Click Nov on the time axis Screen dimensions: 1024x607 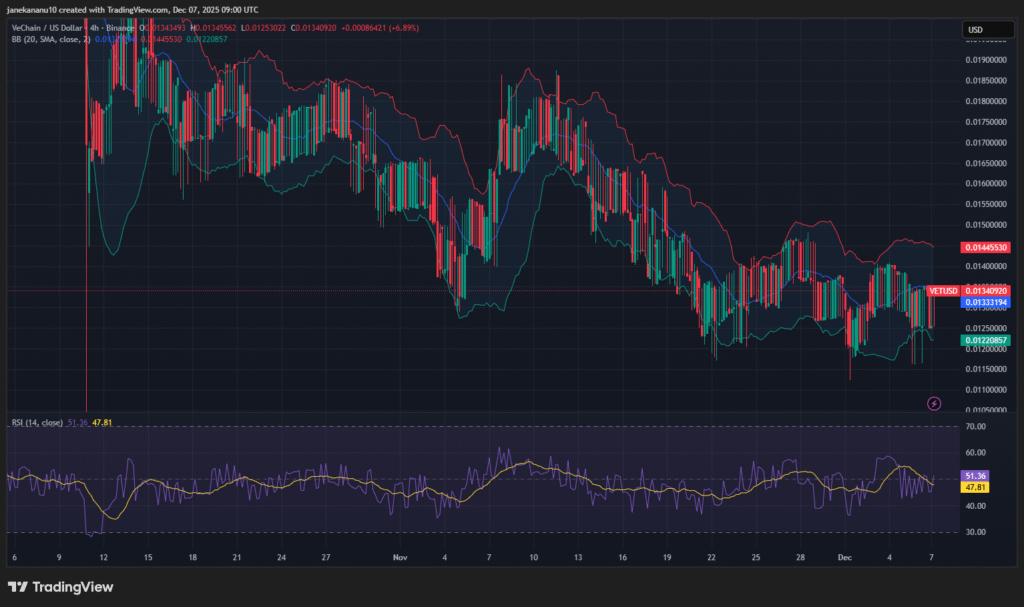click(x=399, y=556)
